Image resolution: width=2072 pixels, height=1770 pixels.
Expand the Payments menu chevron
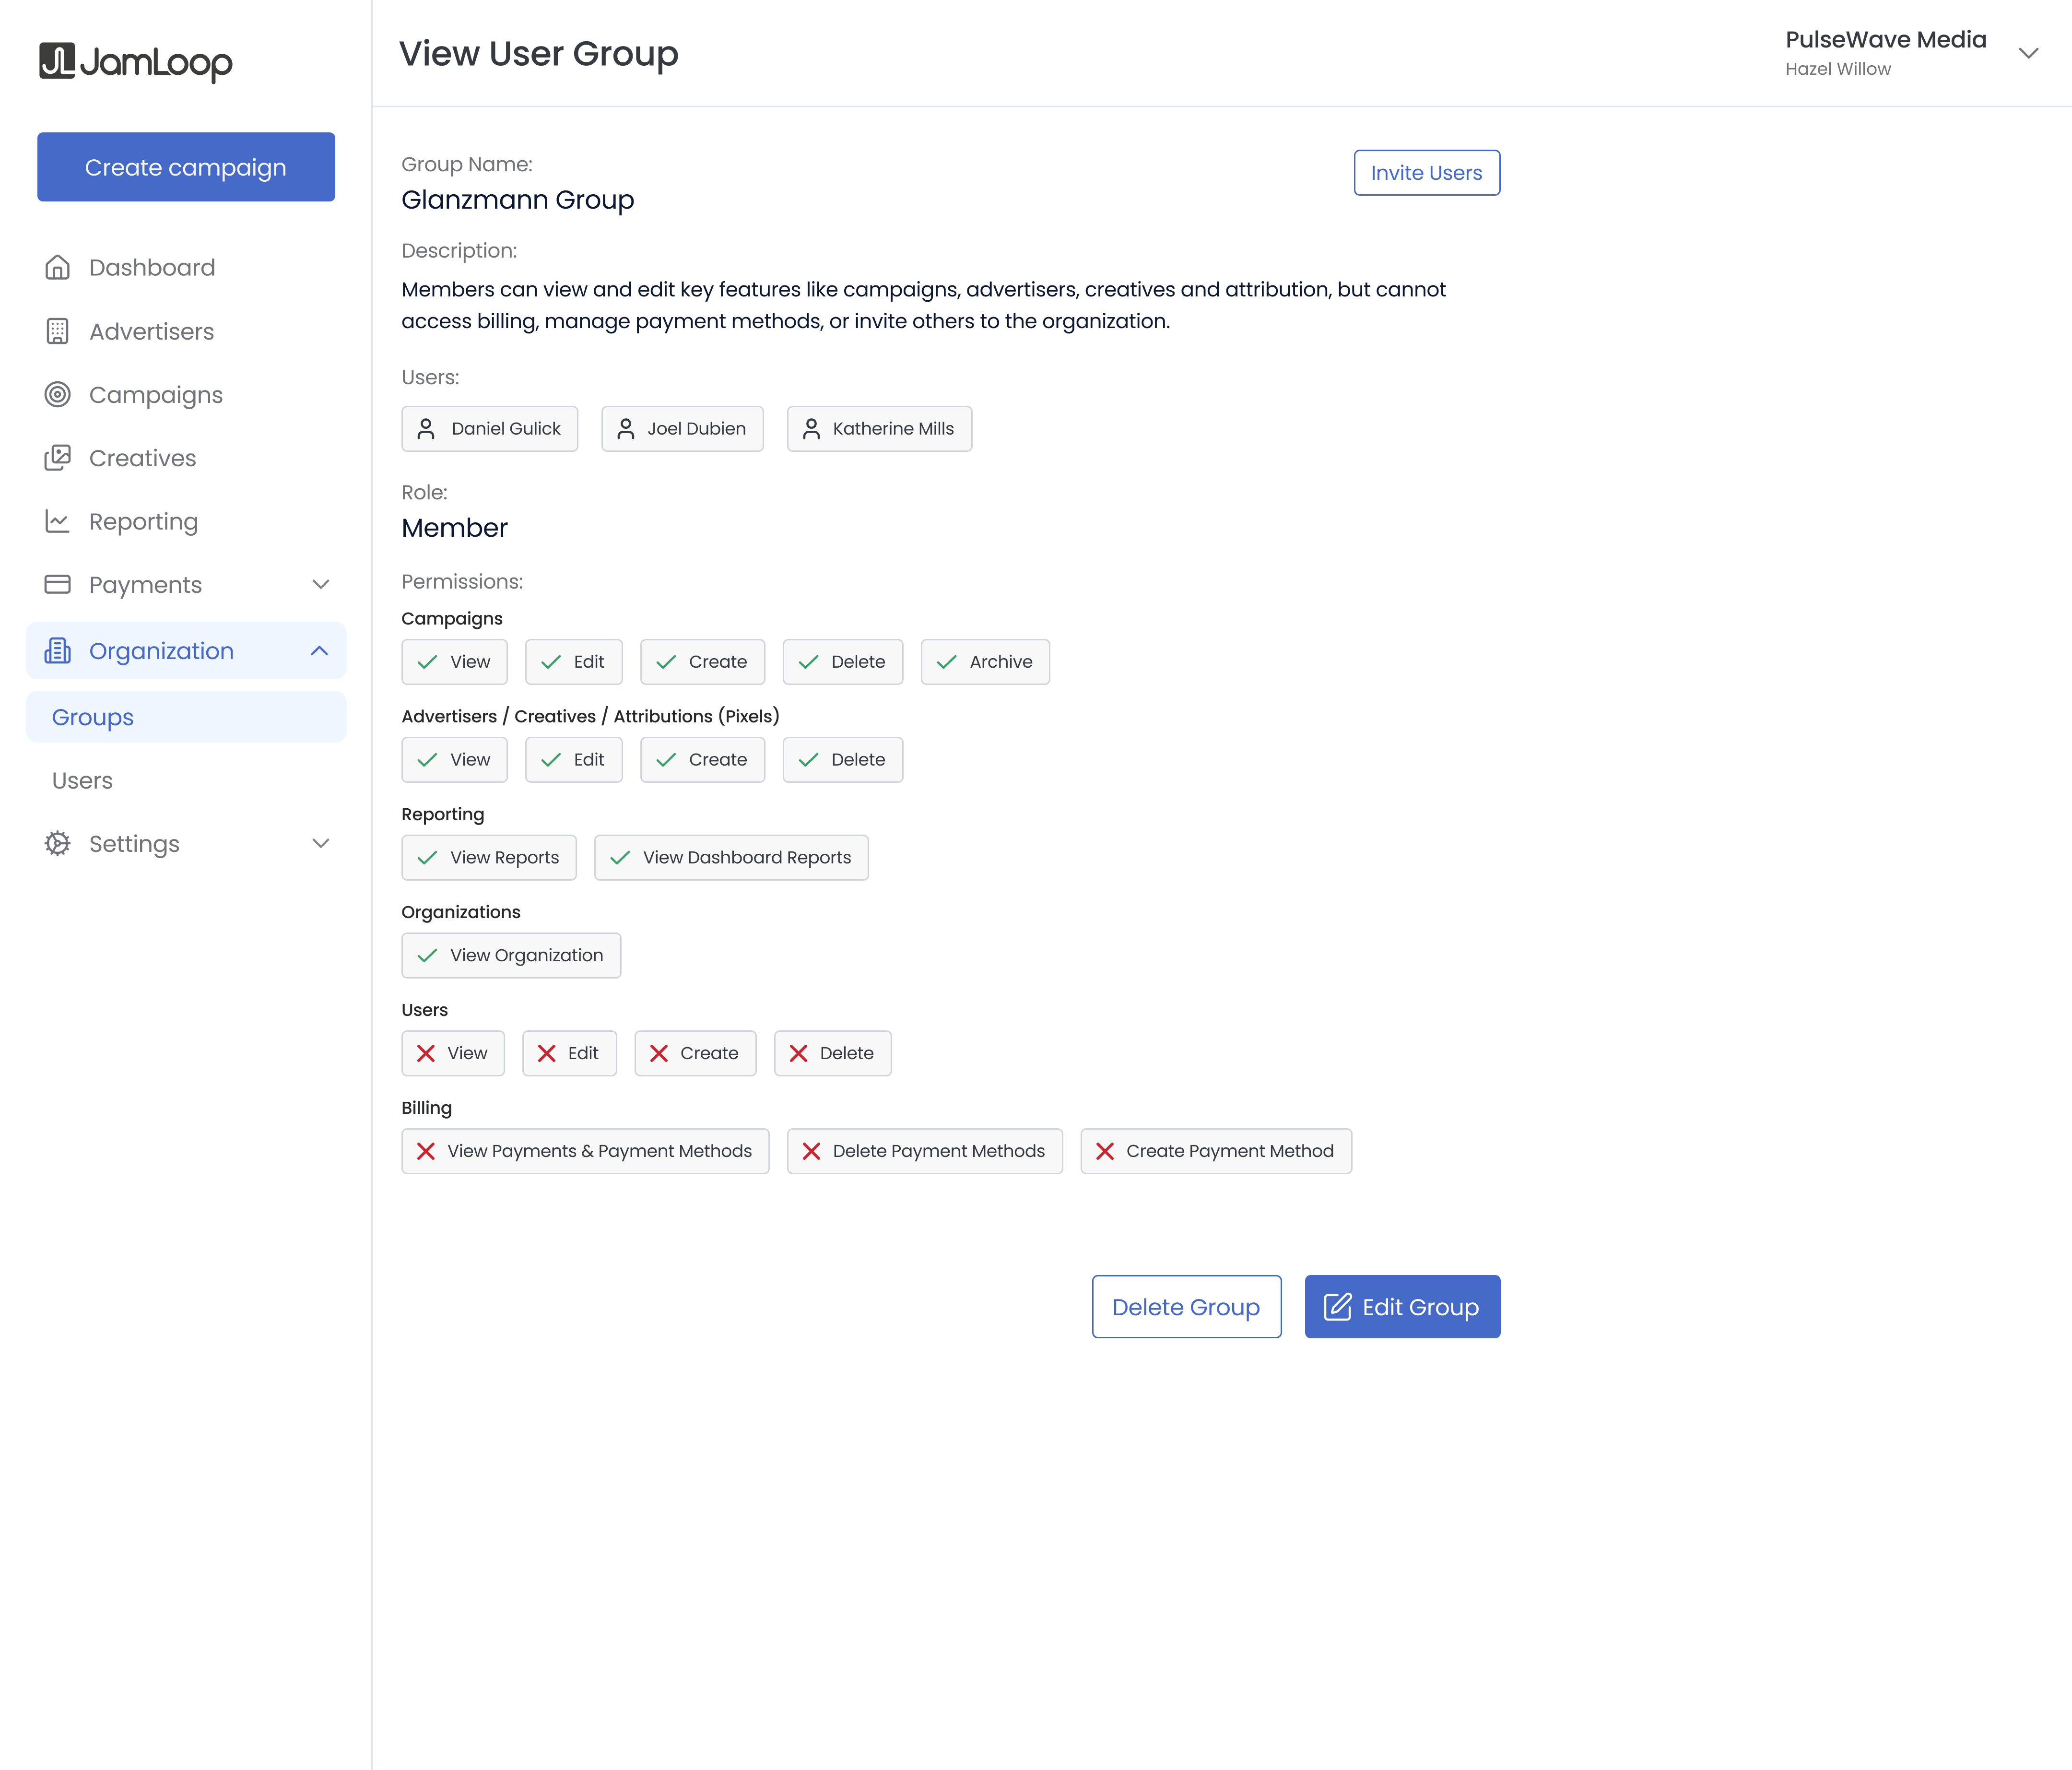click(320, 584)
